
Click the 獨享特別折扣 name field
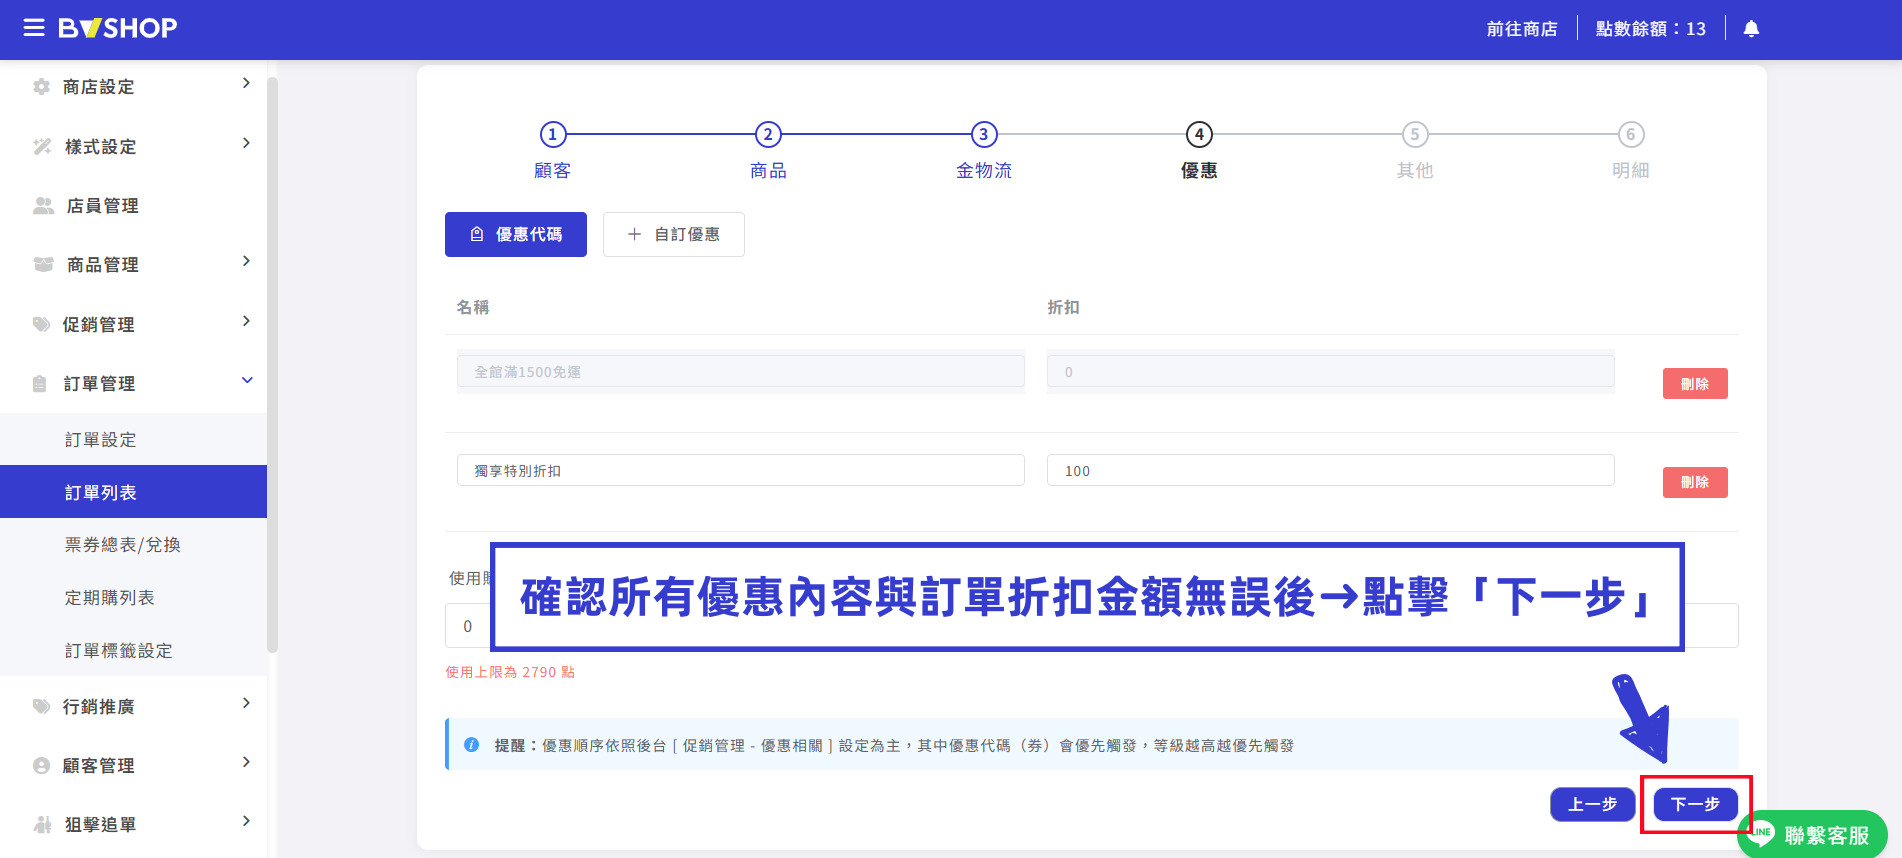tap(741, 470)
